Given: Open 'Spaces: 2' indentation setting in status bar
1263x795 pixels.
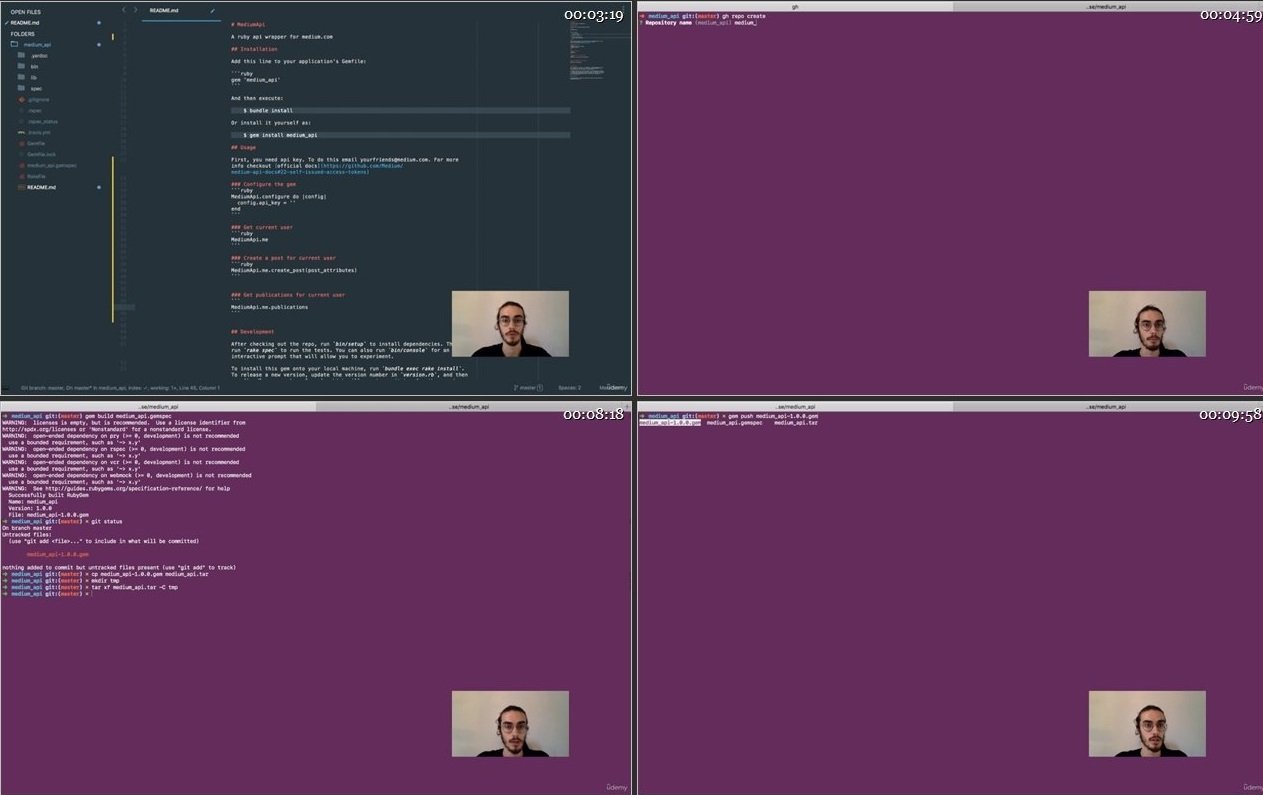Looking at the screenshot, I should (x=569, y=388).
